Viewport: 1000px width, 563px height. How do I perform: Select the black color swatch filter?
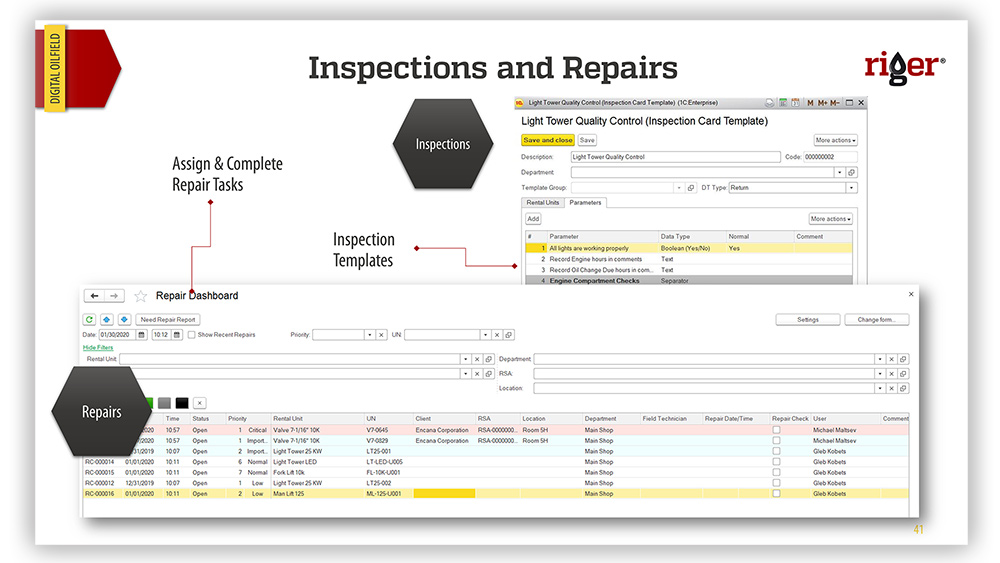tap(182, 403)
